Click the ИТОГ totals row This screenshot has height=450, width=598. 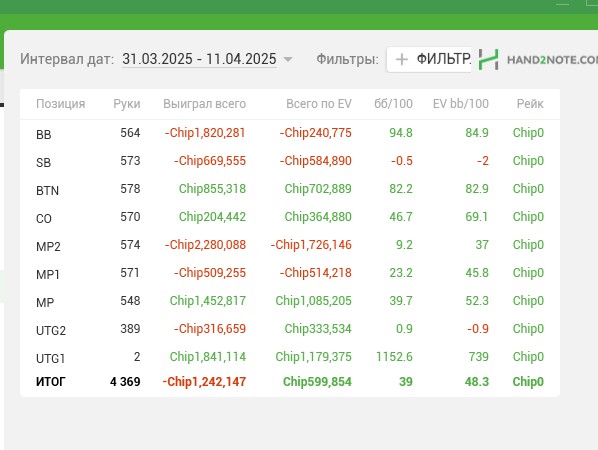point(290,382)
